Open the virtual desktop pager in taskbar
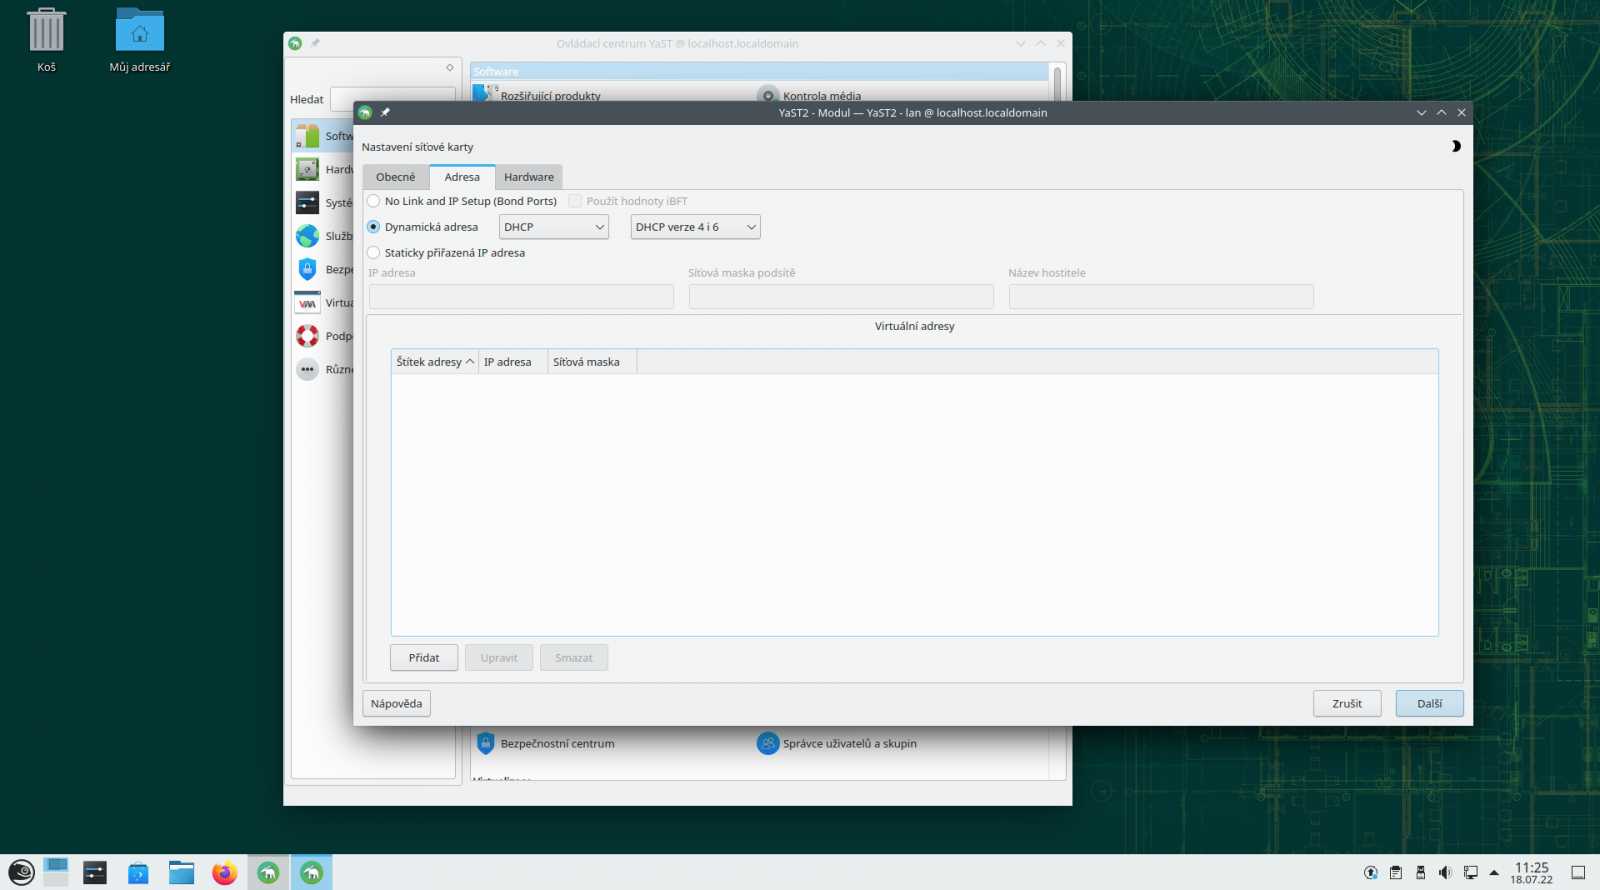 point(56,873)
